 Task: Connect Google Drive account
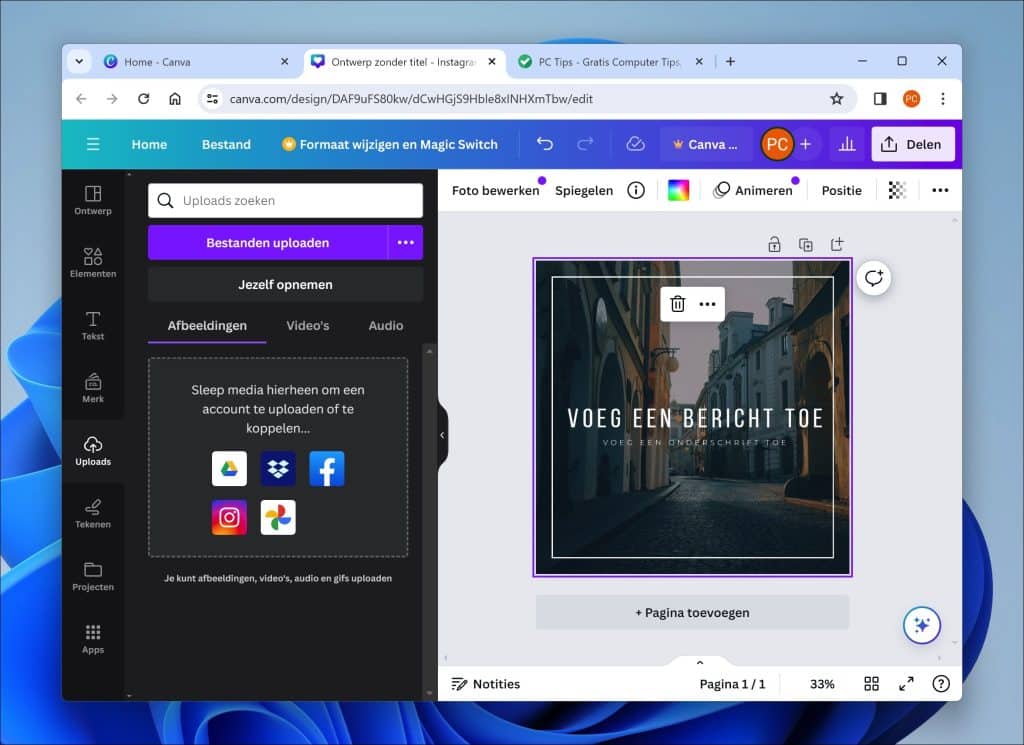(x=229, y=468)
